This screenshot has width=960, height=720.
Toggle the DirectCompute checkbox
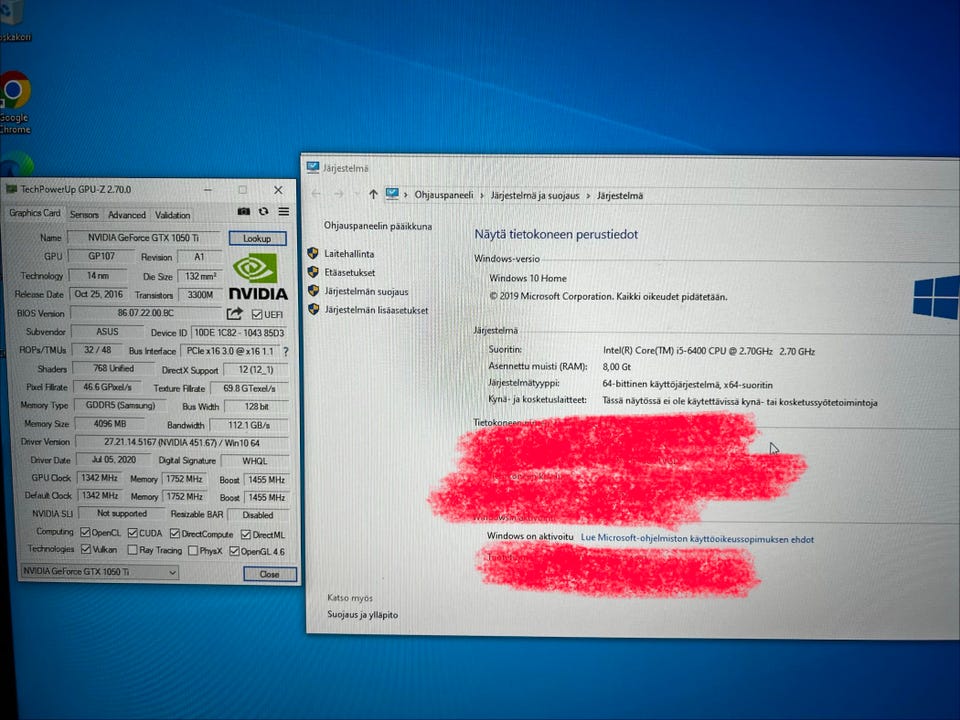175,534
